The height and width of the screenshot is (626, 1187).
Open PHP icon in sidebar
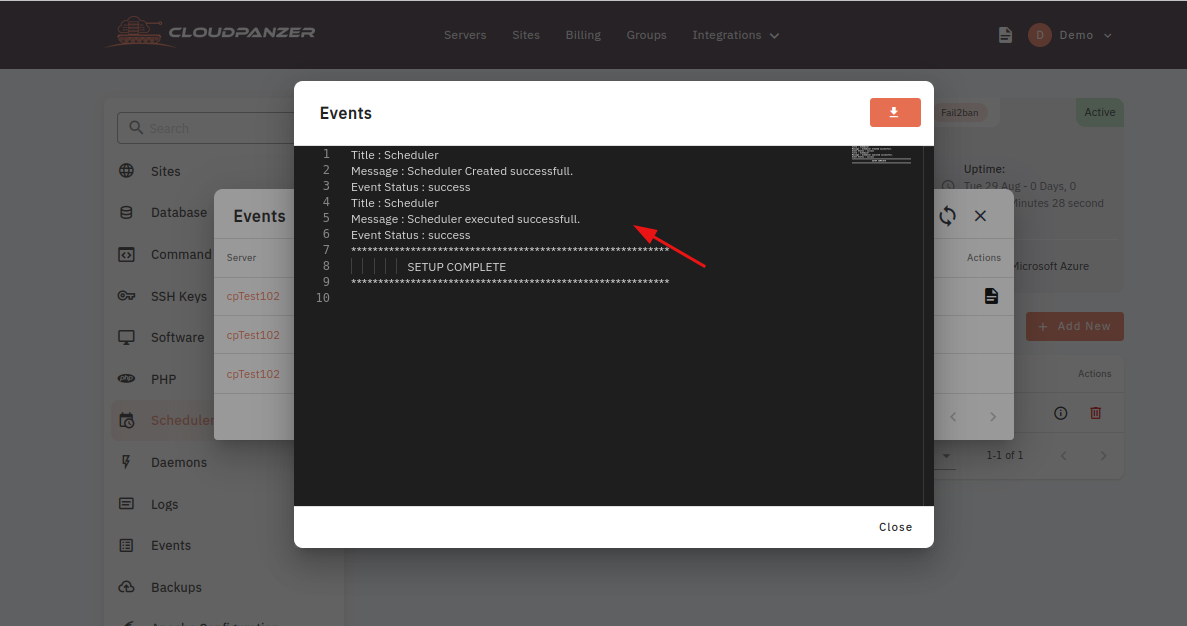[x=126, y=378]
